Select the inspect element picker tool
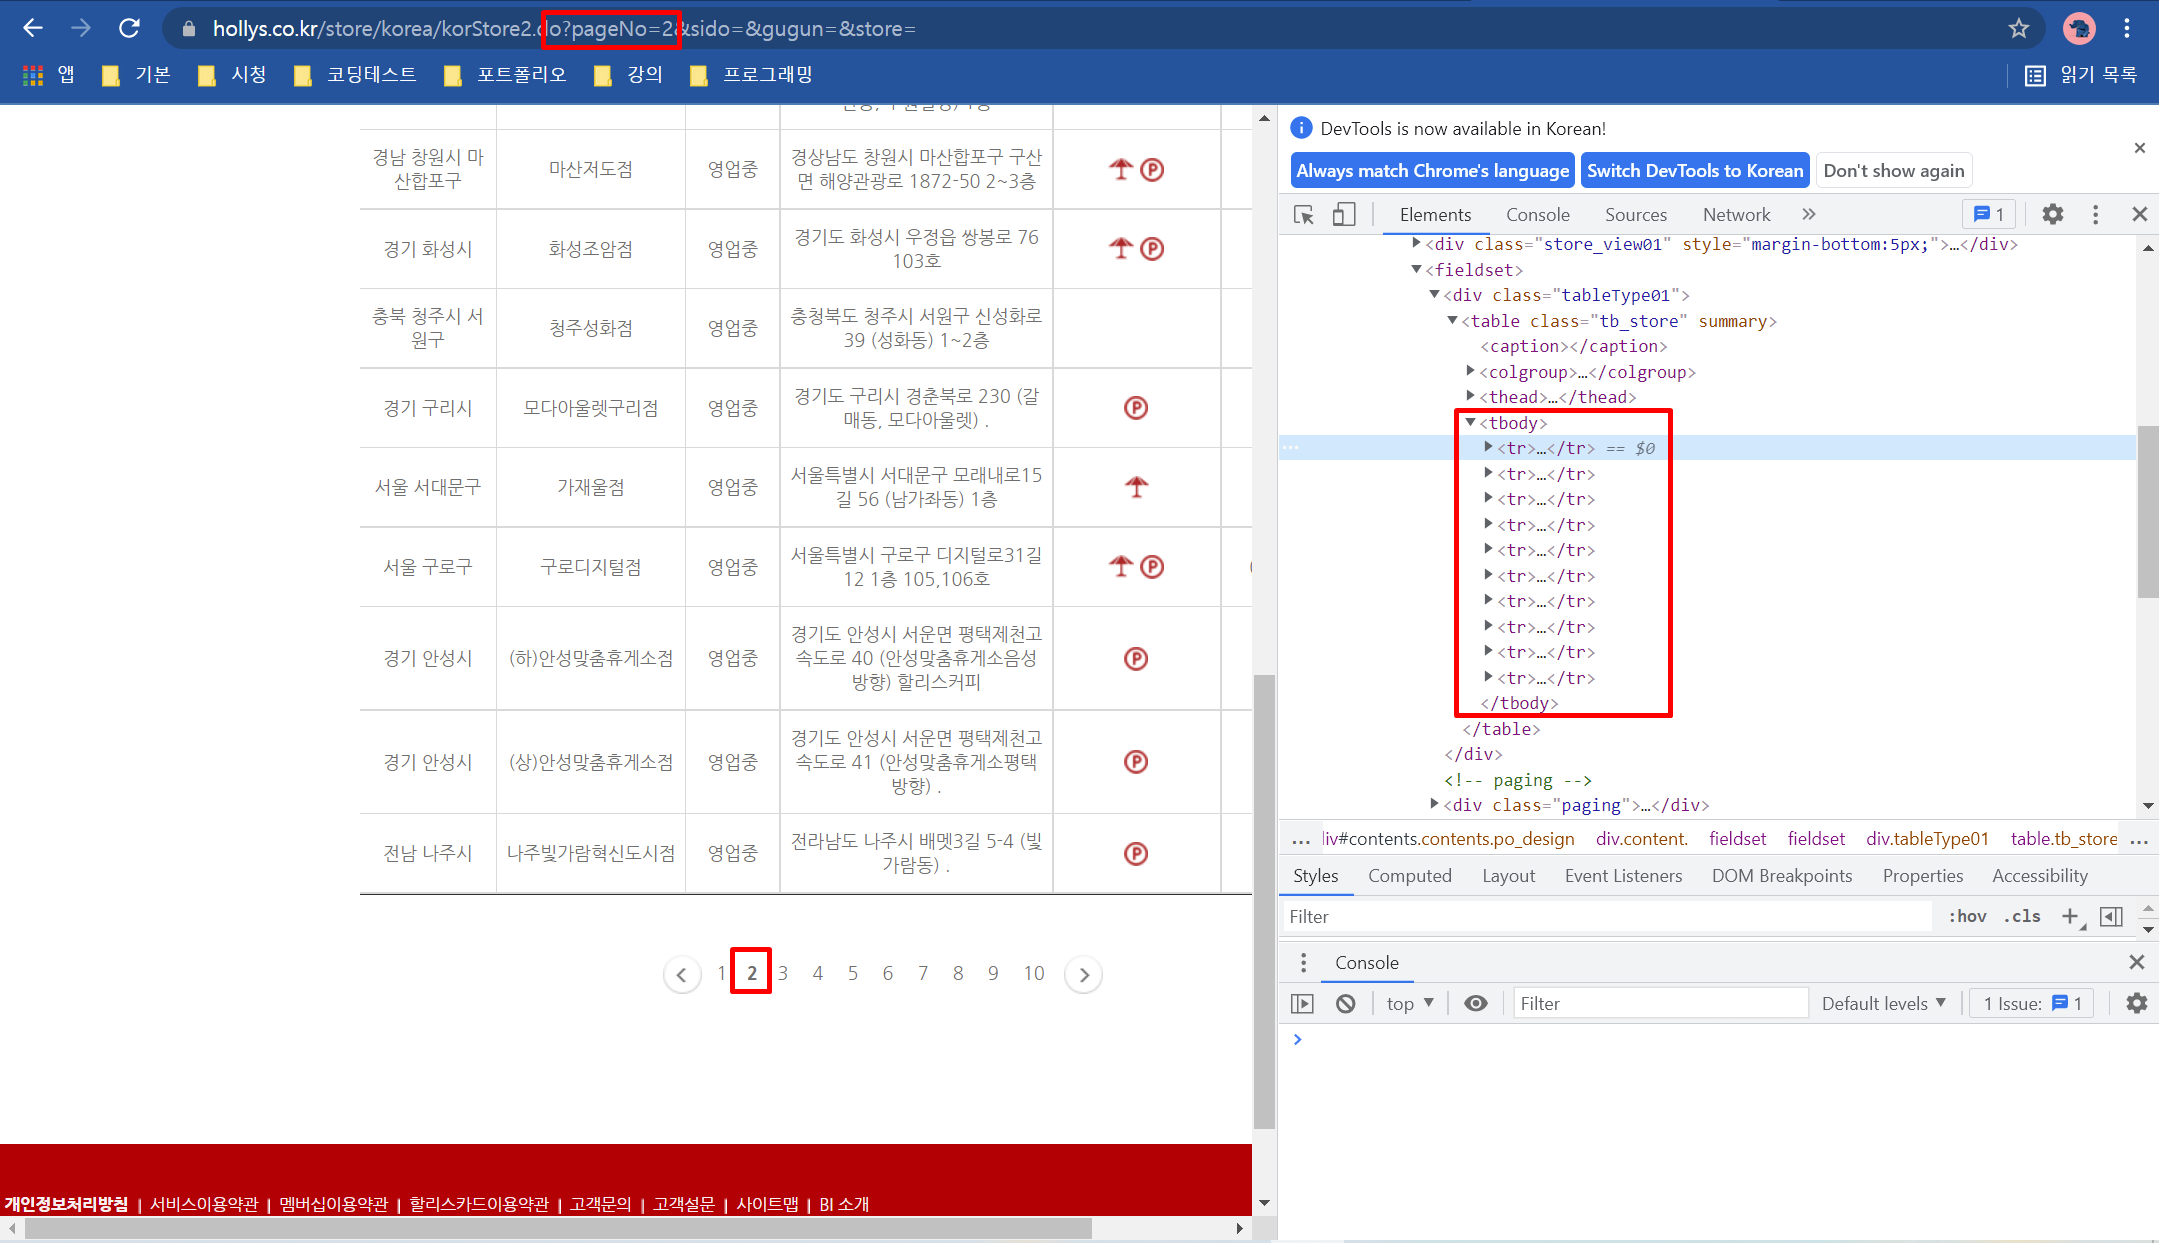The image size is (2159, 1243). click(1304, 214)
